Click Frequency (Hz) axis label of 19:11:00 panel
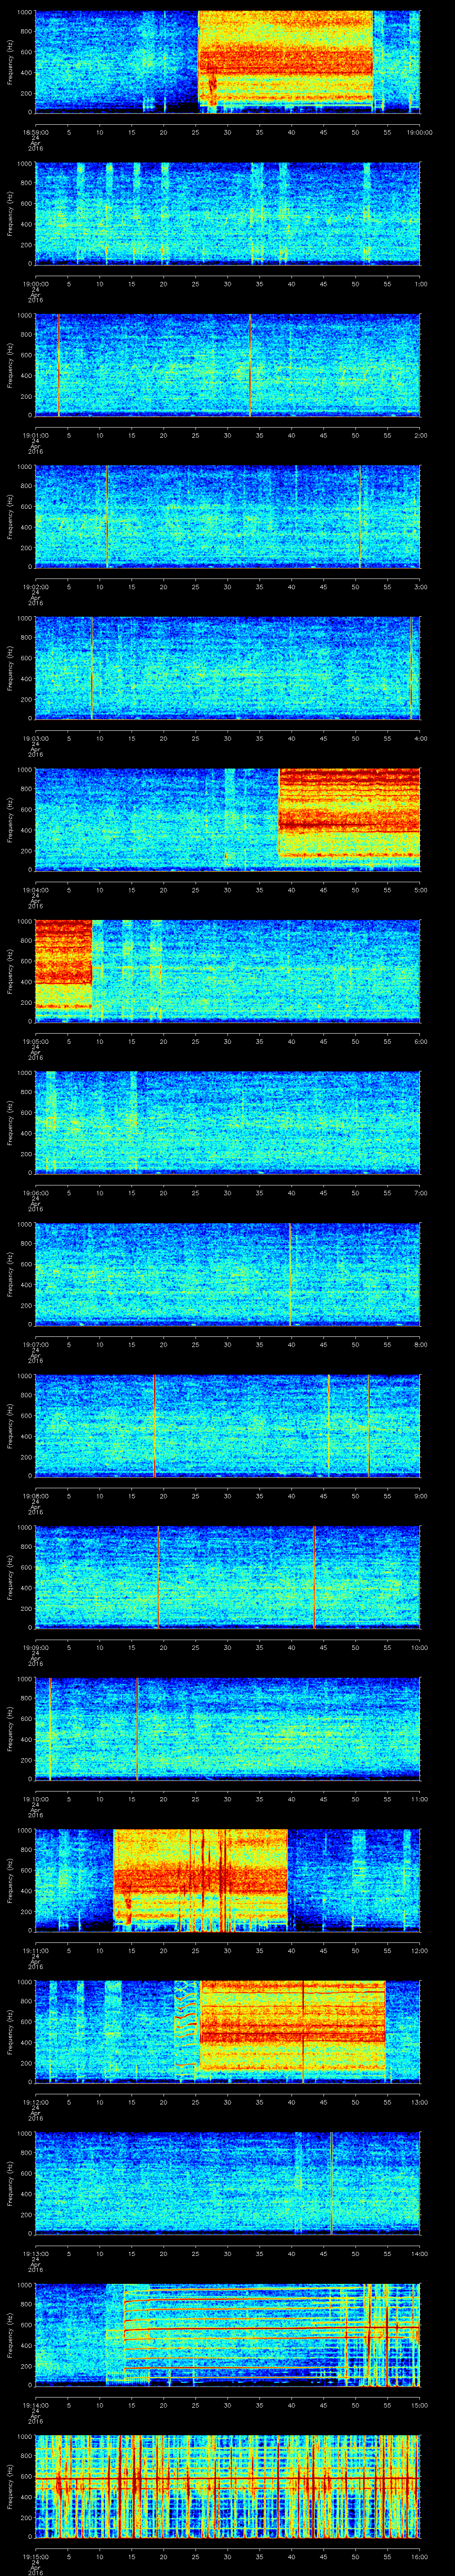Viewport: 455px width, 2576px height. click(10, 1880)
